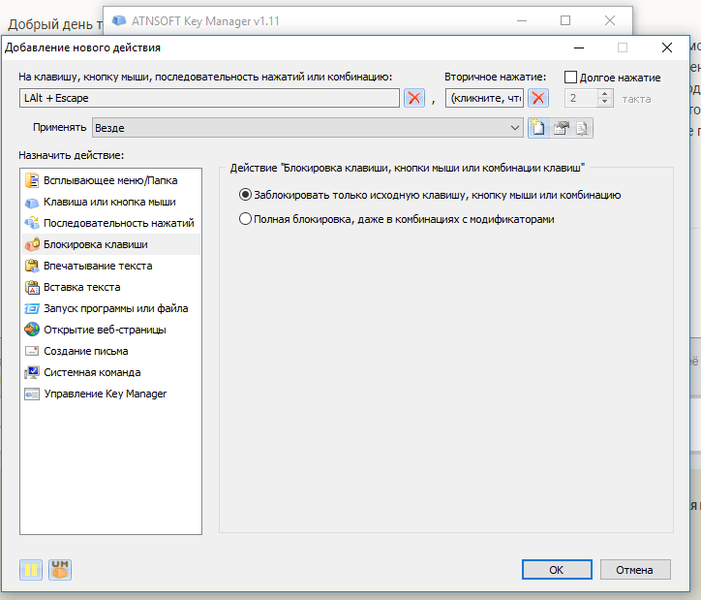Cancel with the Отмена button
Screen dimensions: 701x600
pyautogui.click(x=635, y=570)
